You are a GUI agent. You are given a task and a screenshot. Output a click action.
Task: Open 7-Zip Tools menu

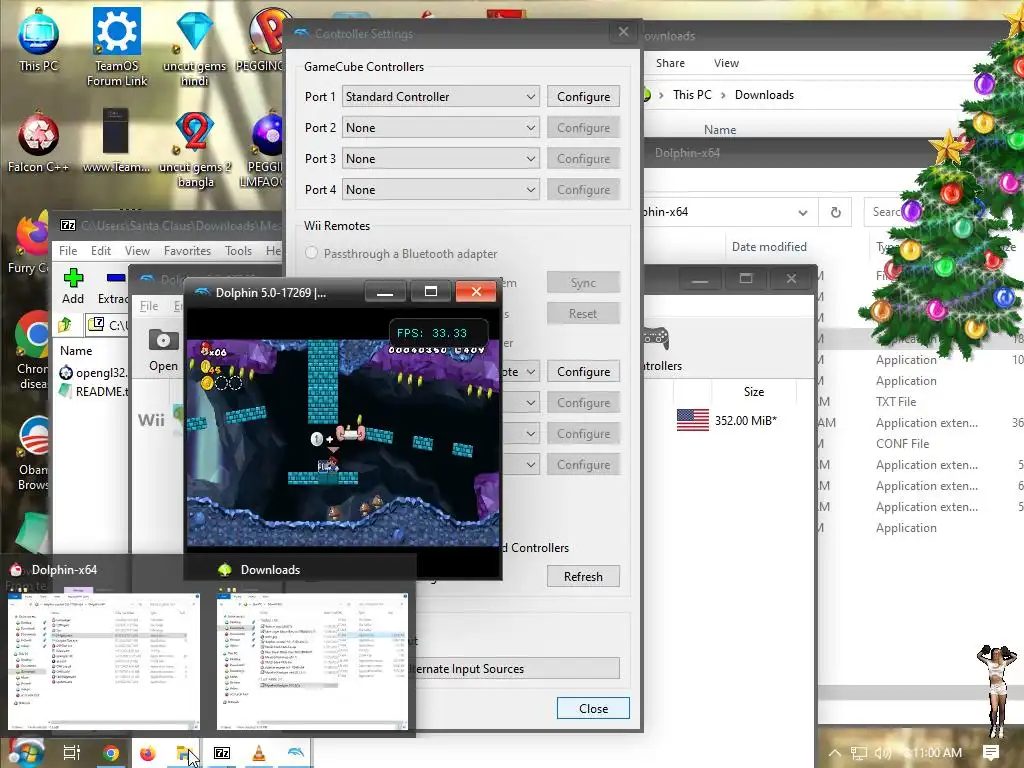pyautogui.click(x=238, y=251)
